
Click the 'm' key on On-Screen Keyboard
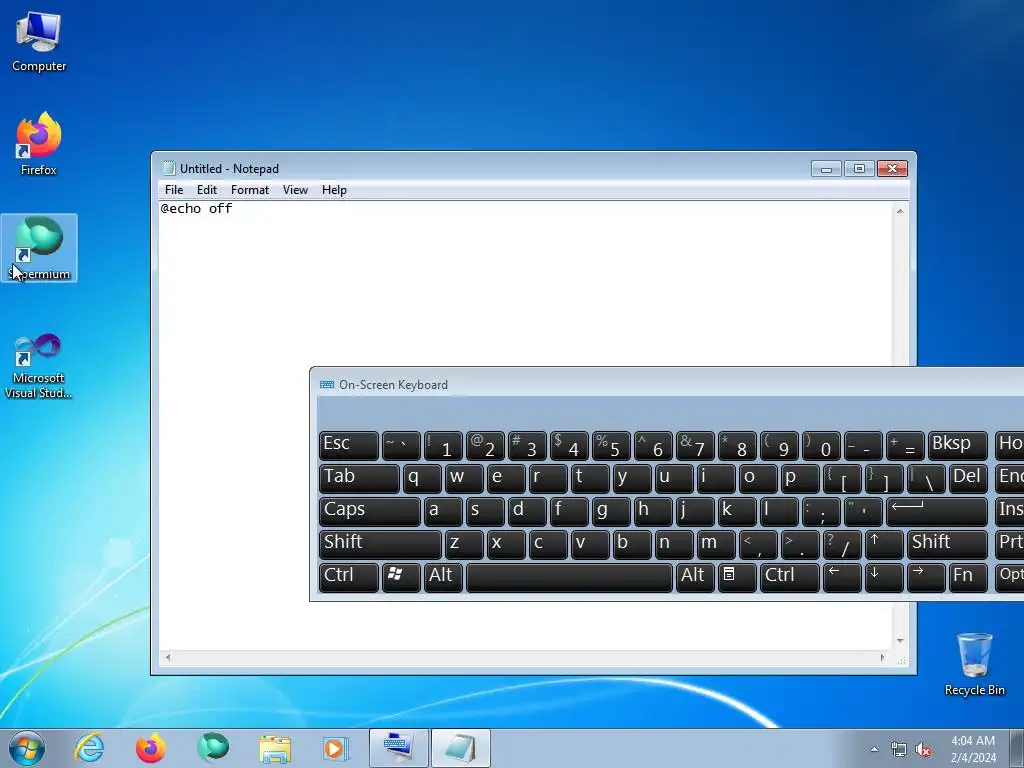coord(716,544)
